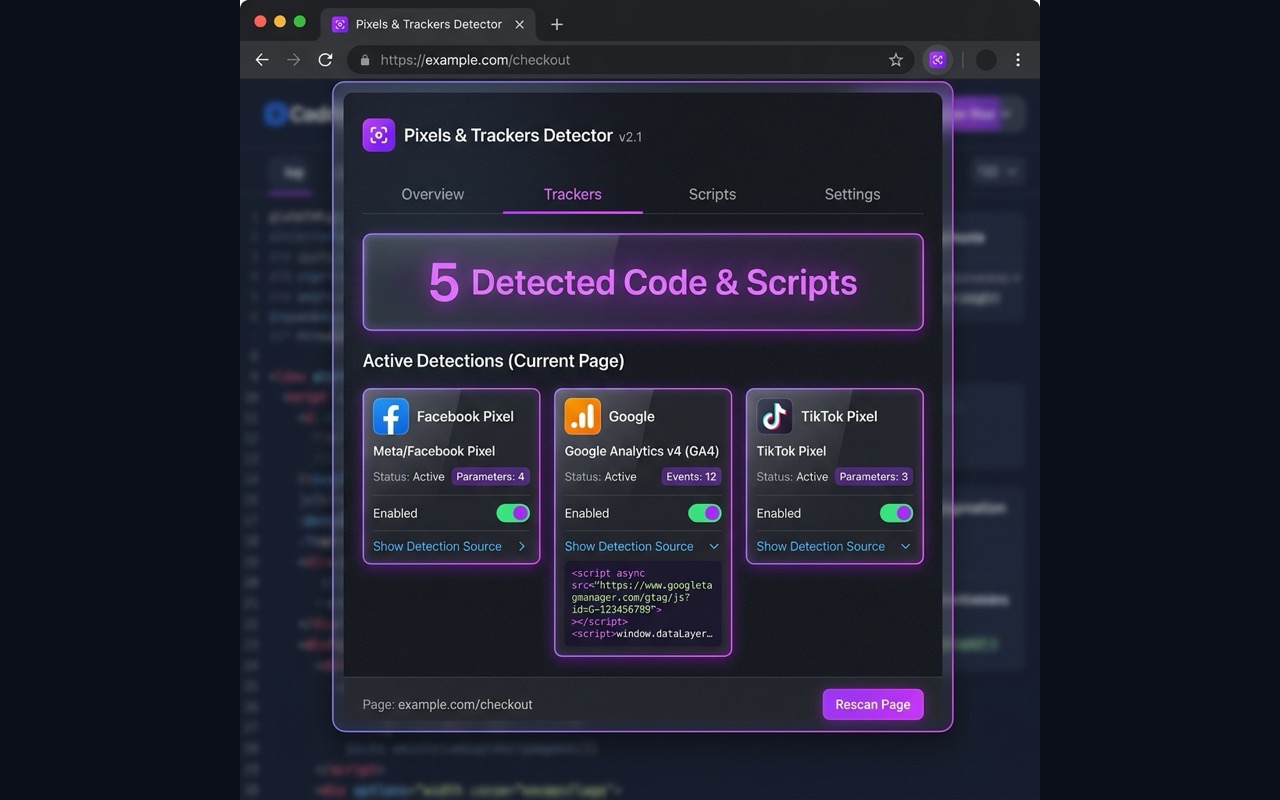Click the Parameters: 3 badge
This screenshot has width=1280, height=800.
(x=874, y=477)
